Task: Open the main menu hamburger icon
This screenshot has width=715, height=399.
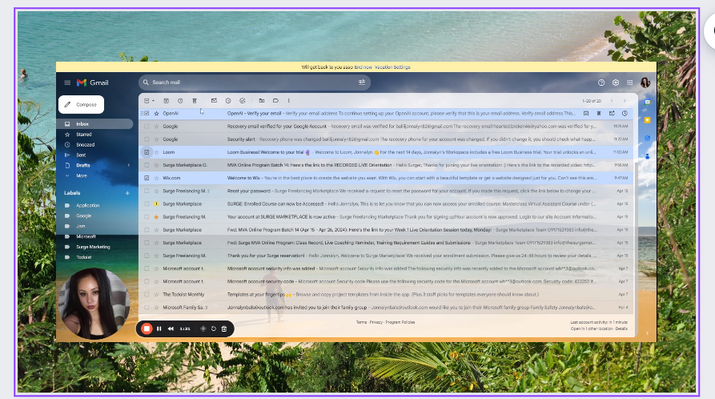Action: [x=67, y=83]
